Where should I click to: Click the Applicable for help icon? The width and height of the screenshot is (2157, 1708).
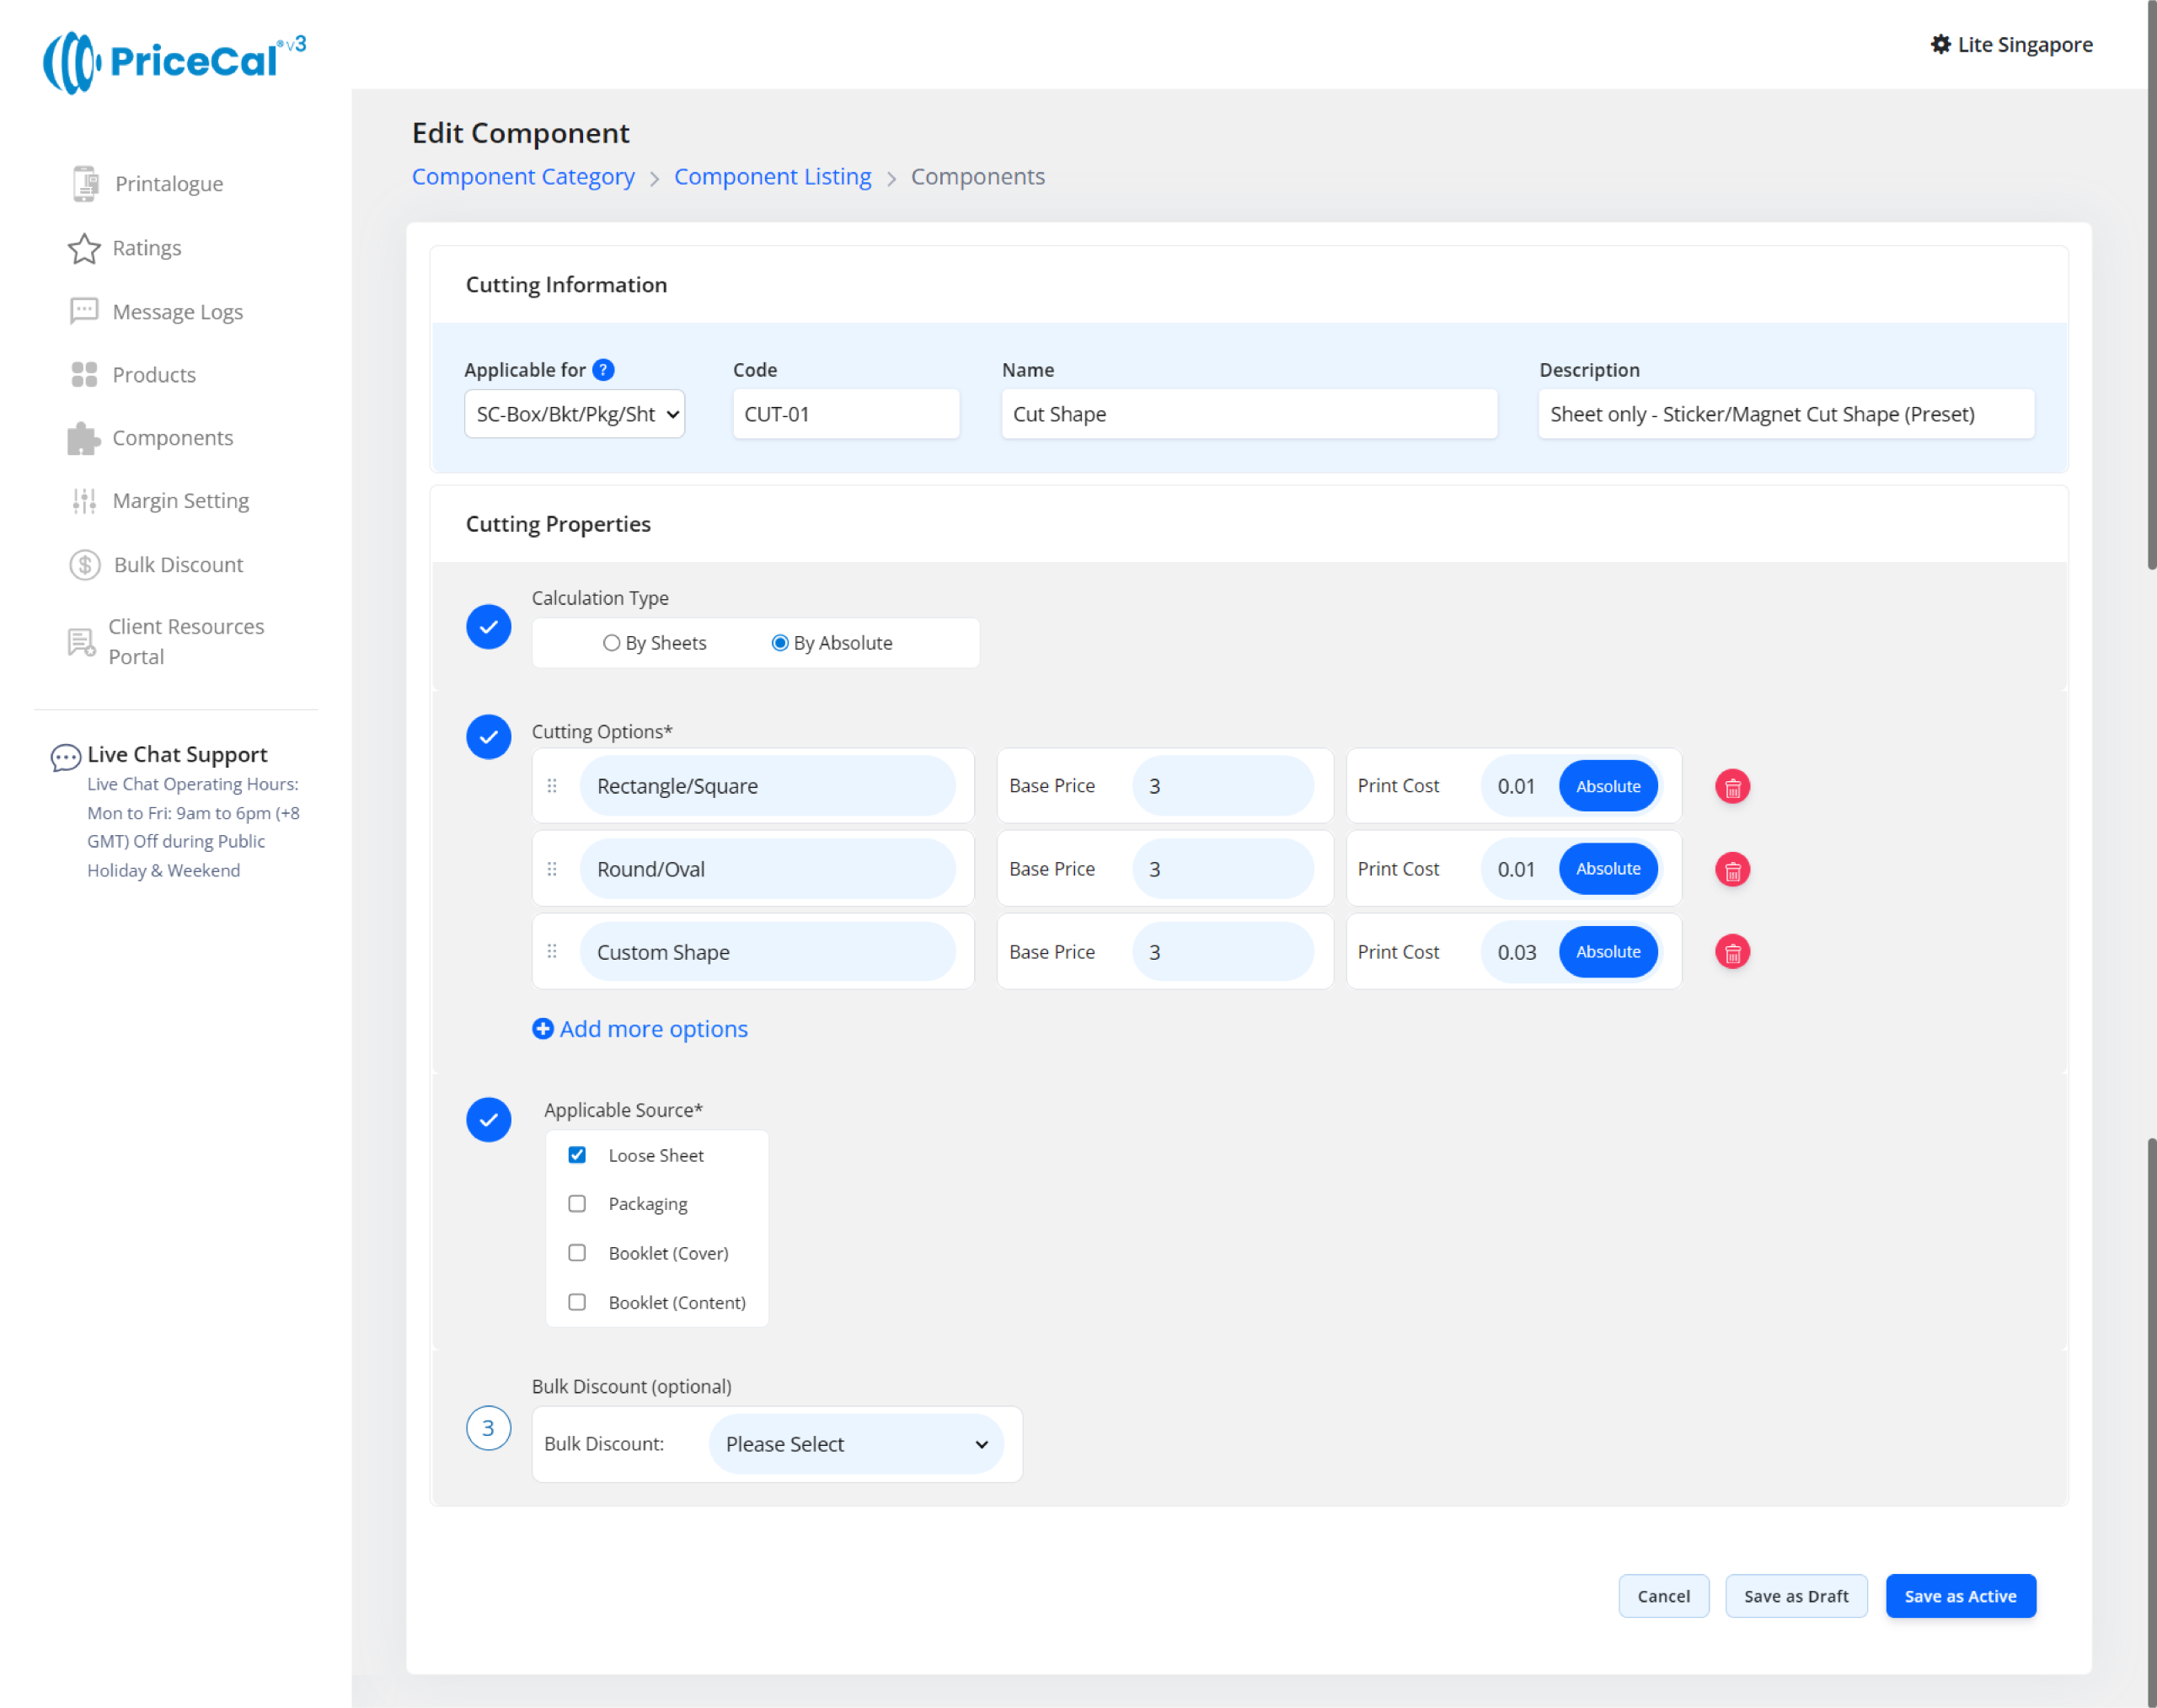[603, 370]
